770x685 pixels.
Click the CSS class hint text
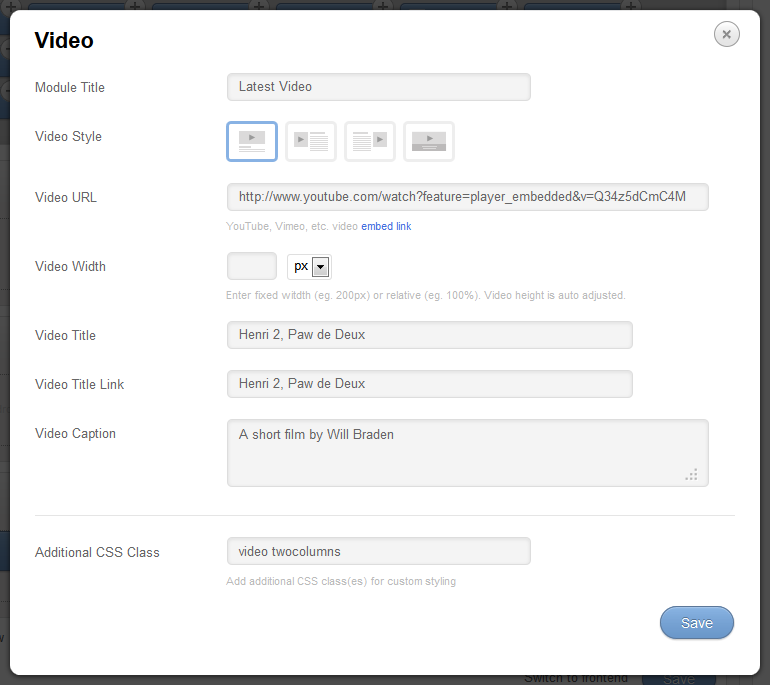(341, 581)
